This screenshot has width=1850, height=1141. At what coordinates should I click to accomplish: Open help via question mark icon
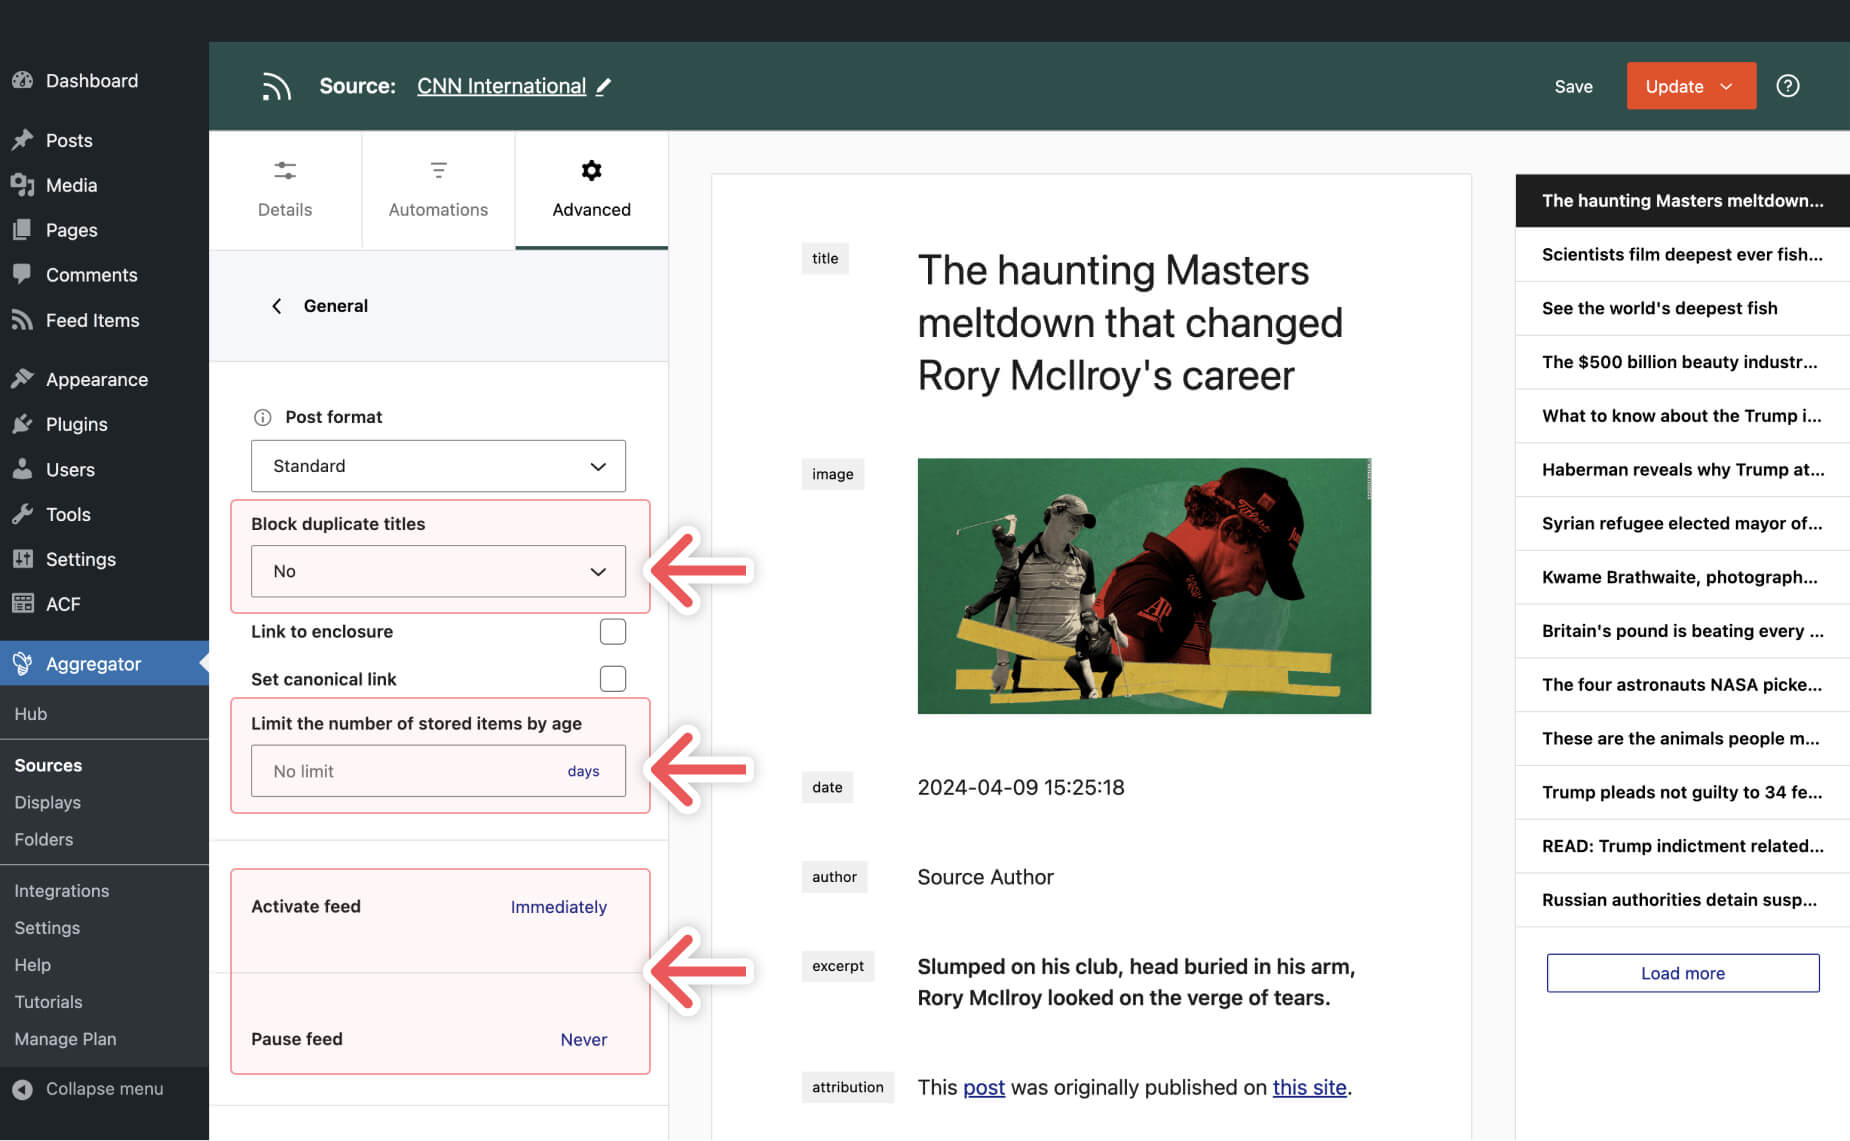point(1787,86)
